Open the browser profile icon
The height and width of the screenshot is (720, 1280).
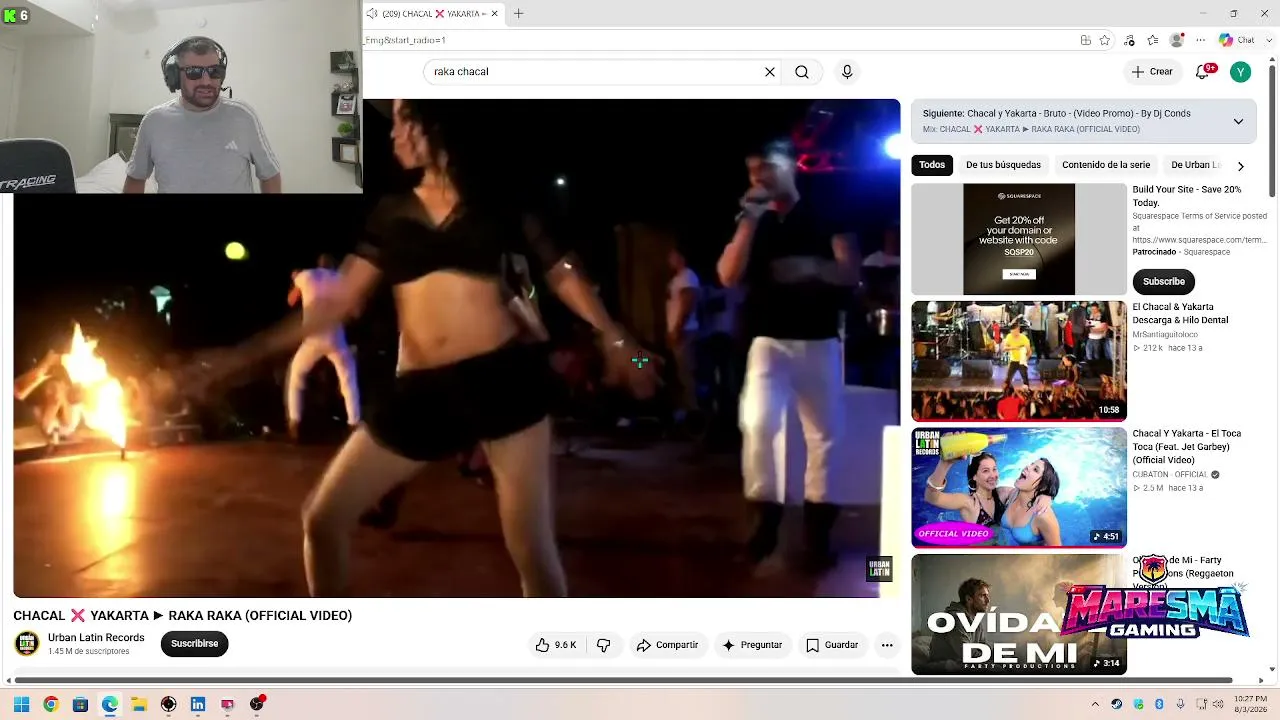(x=1177, y=40)
